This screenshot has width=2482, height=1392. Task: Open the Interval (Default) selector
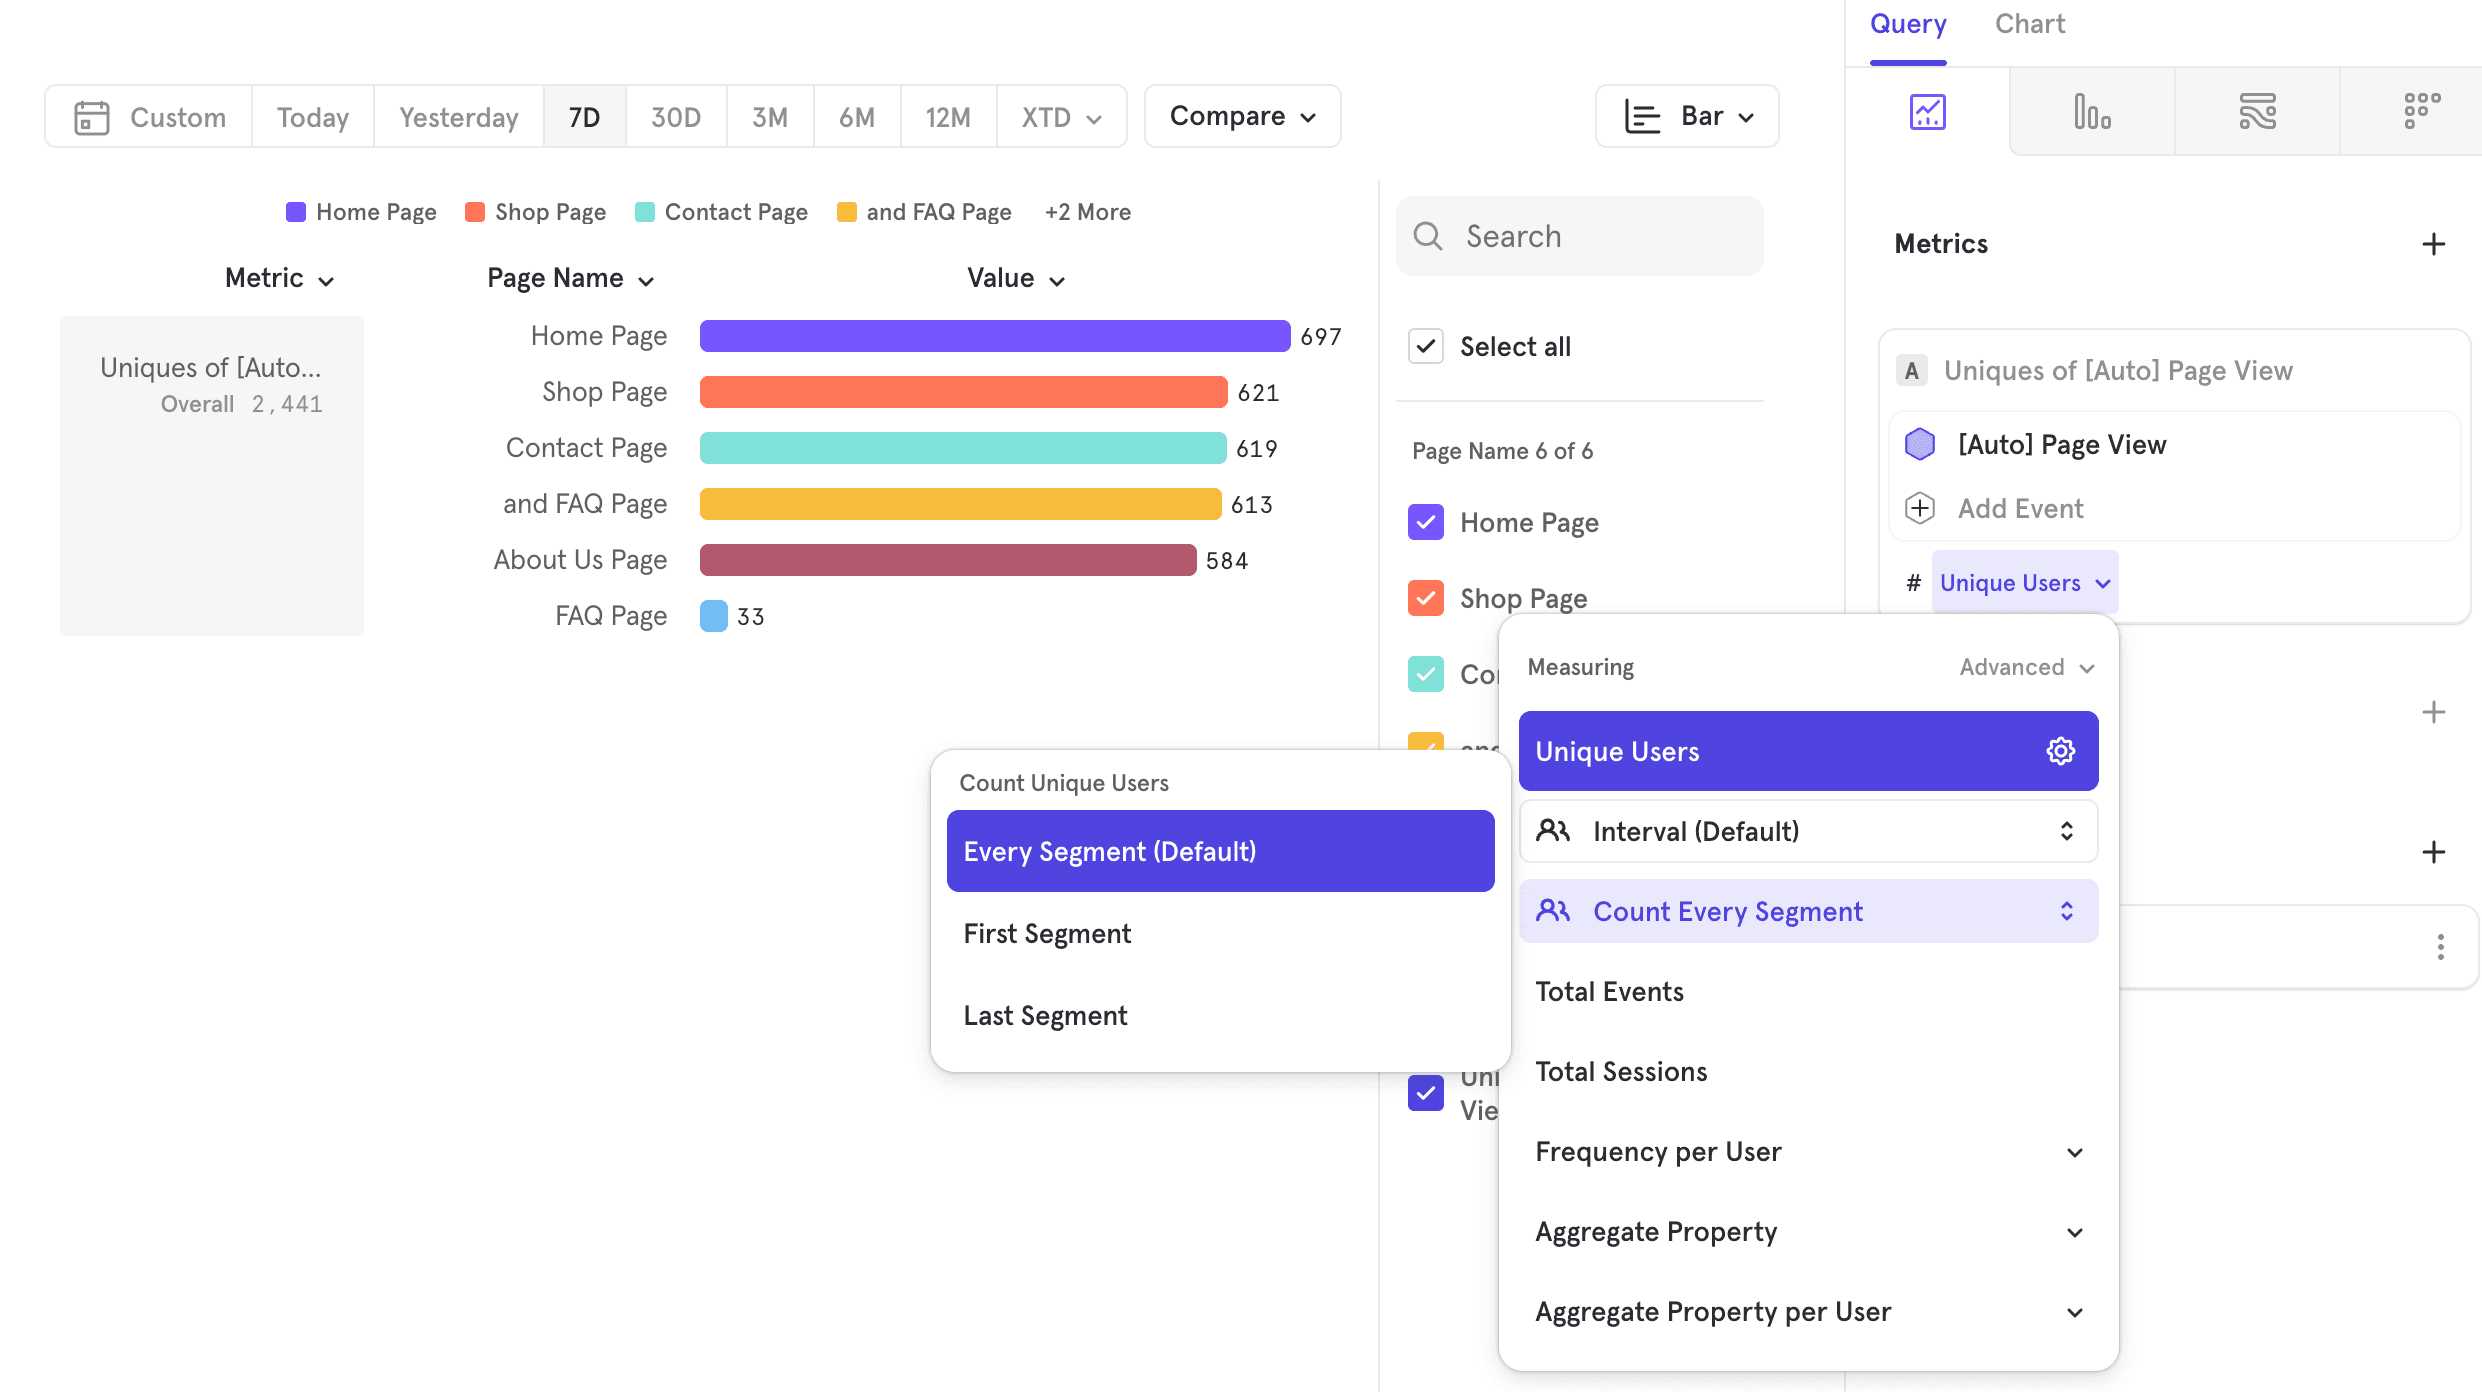(1808, 831)
